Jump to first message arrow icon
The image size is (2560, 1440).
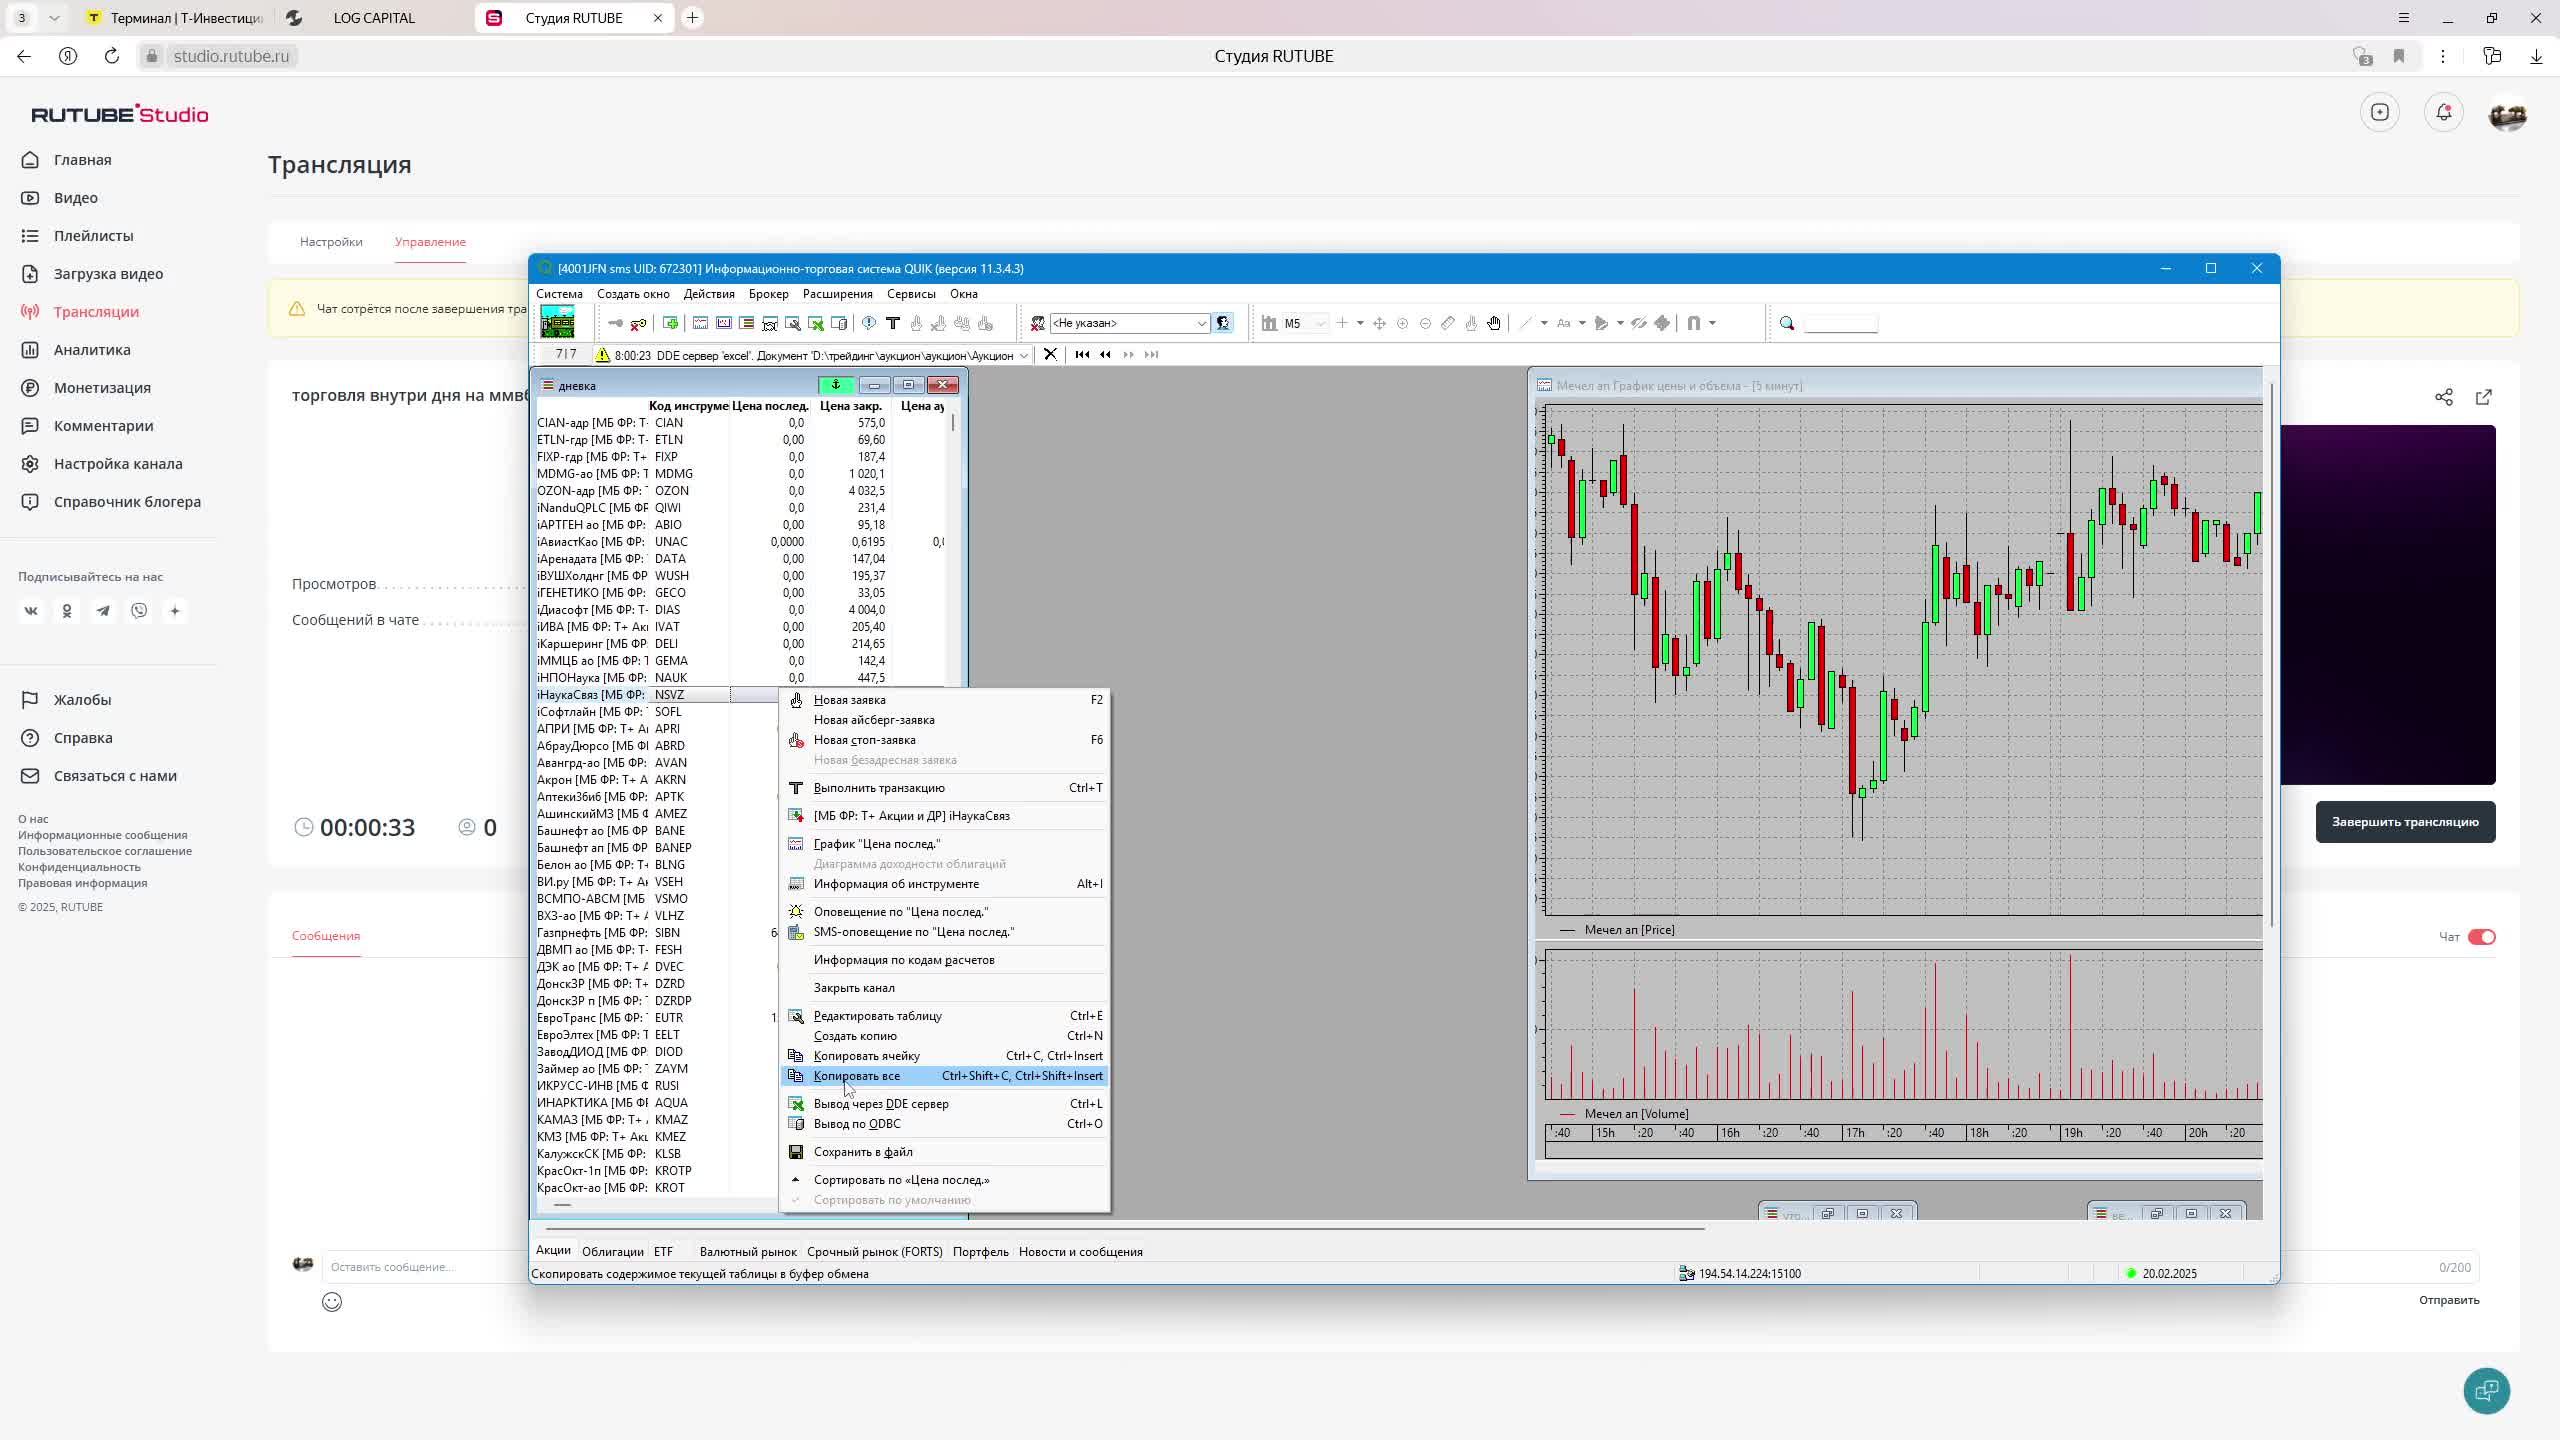[x=1082, y=354]
